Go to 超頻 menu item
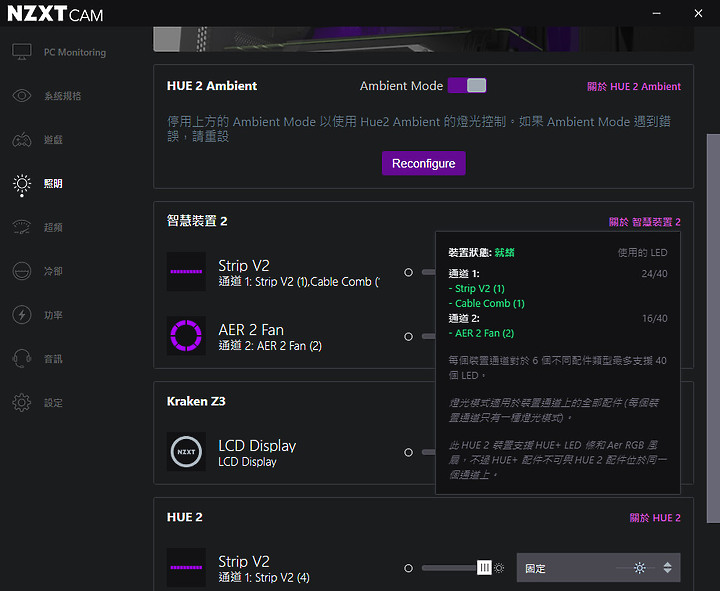The width and height of the screenshot is (720, 591). pos(53,227)
